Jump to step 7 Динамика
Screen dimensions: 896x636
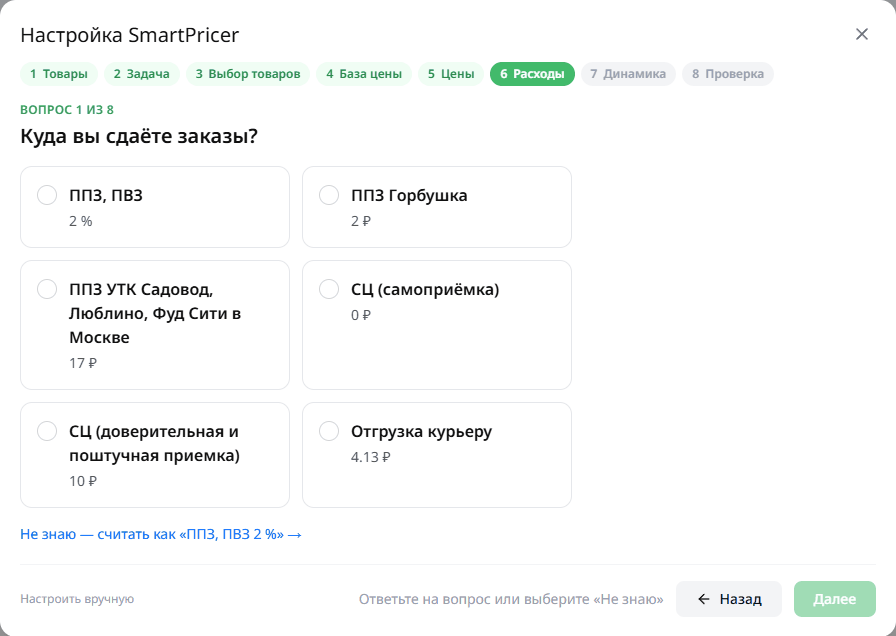click(628, 74)
